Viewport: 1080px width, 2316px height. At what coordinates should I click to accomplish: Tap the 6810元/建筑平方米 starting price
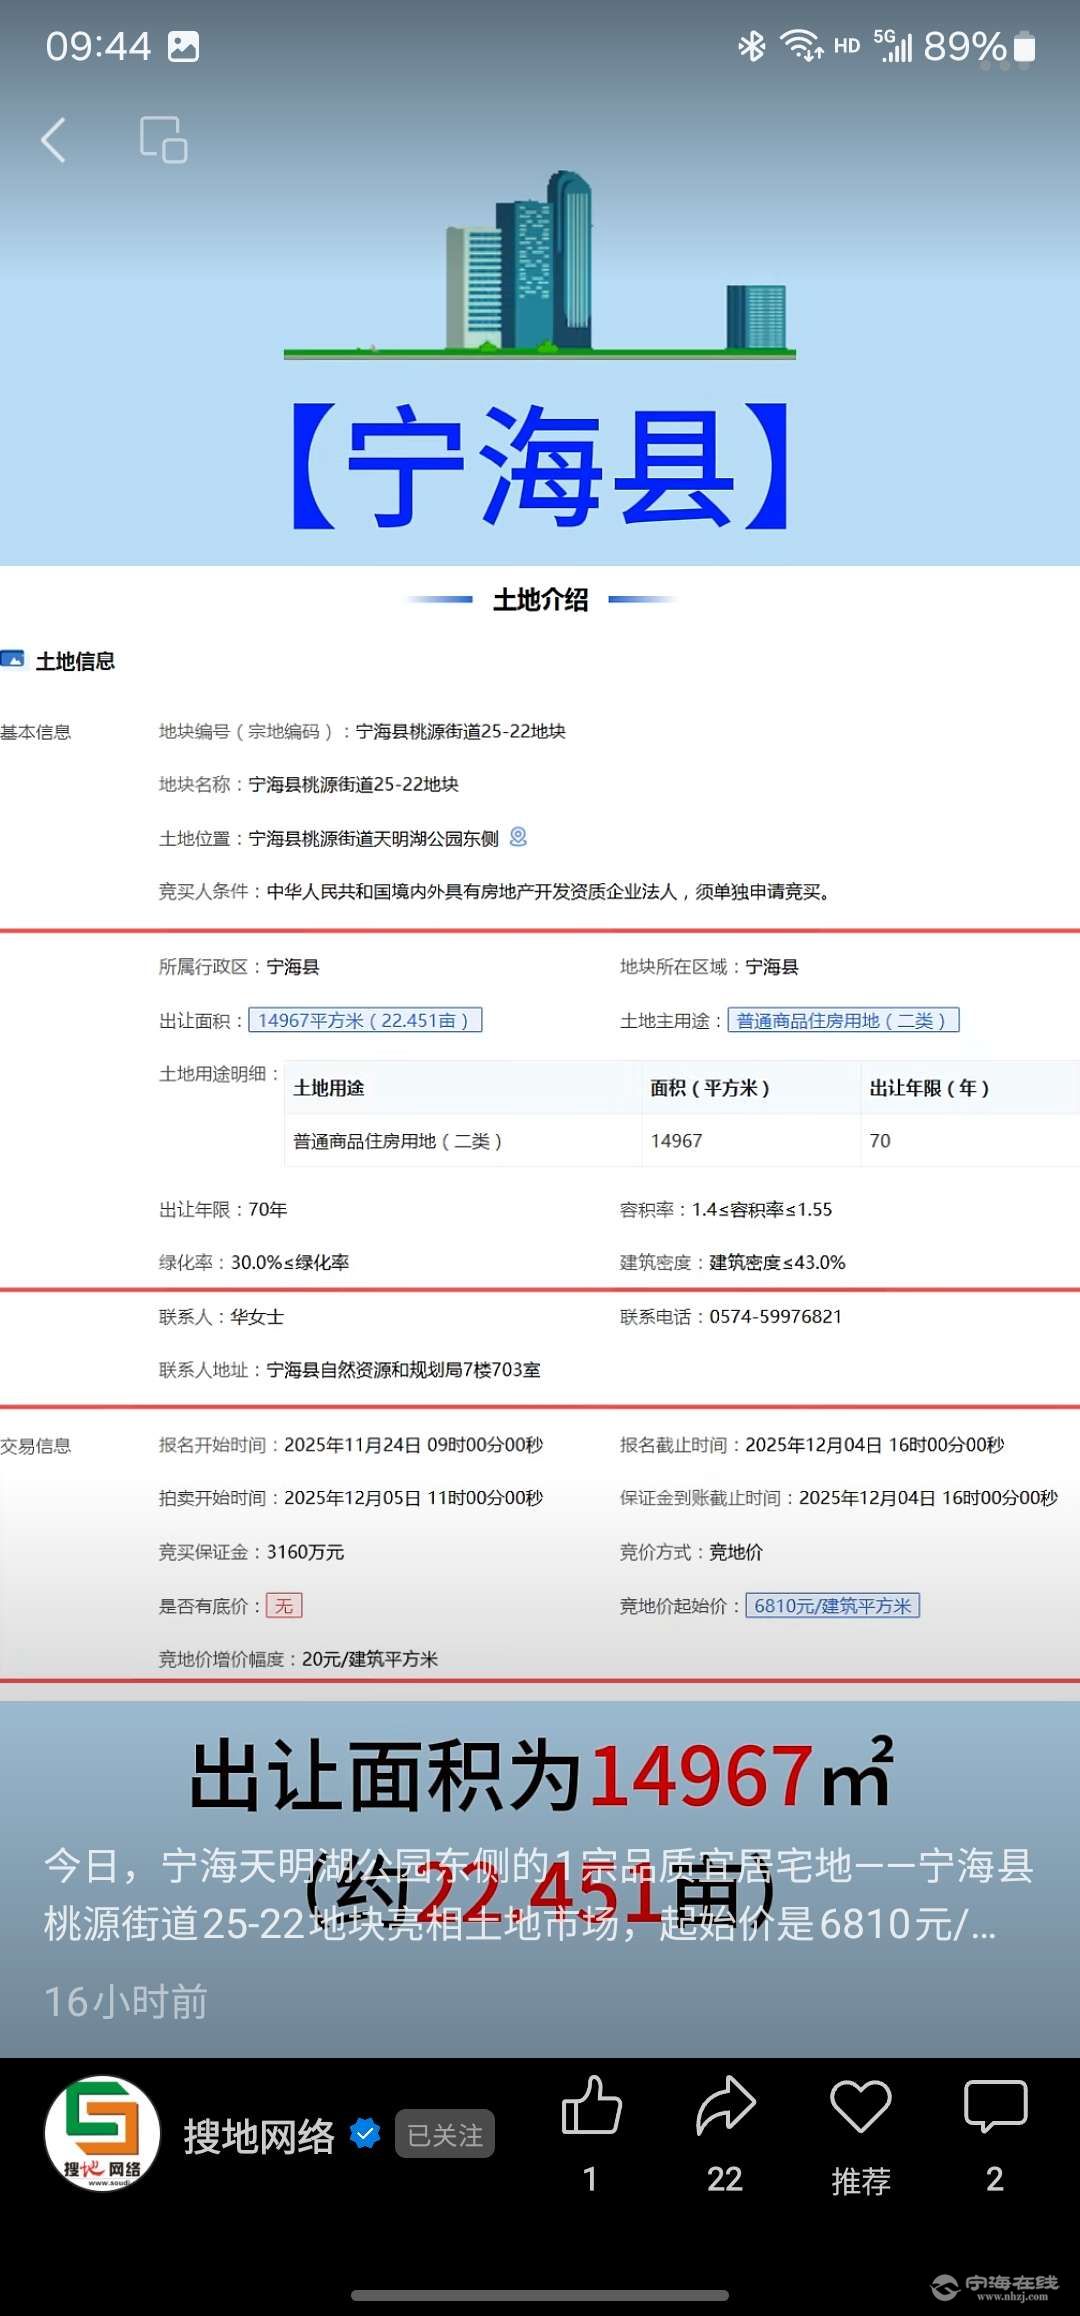pyautogui.click(x=832, y=1606)
